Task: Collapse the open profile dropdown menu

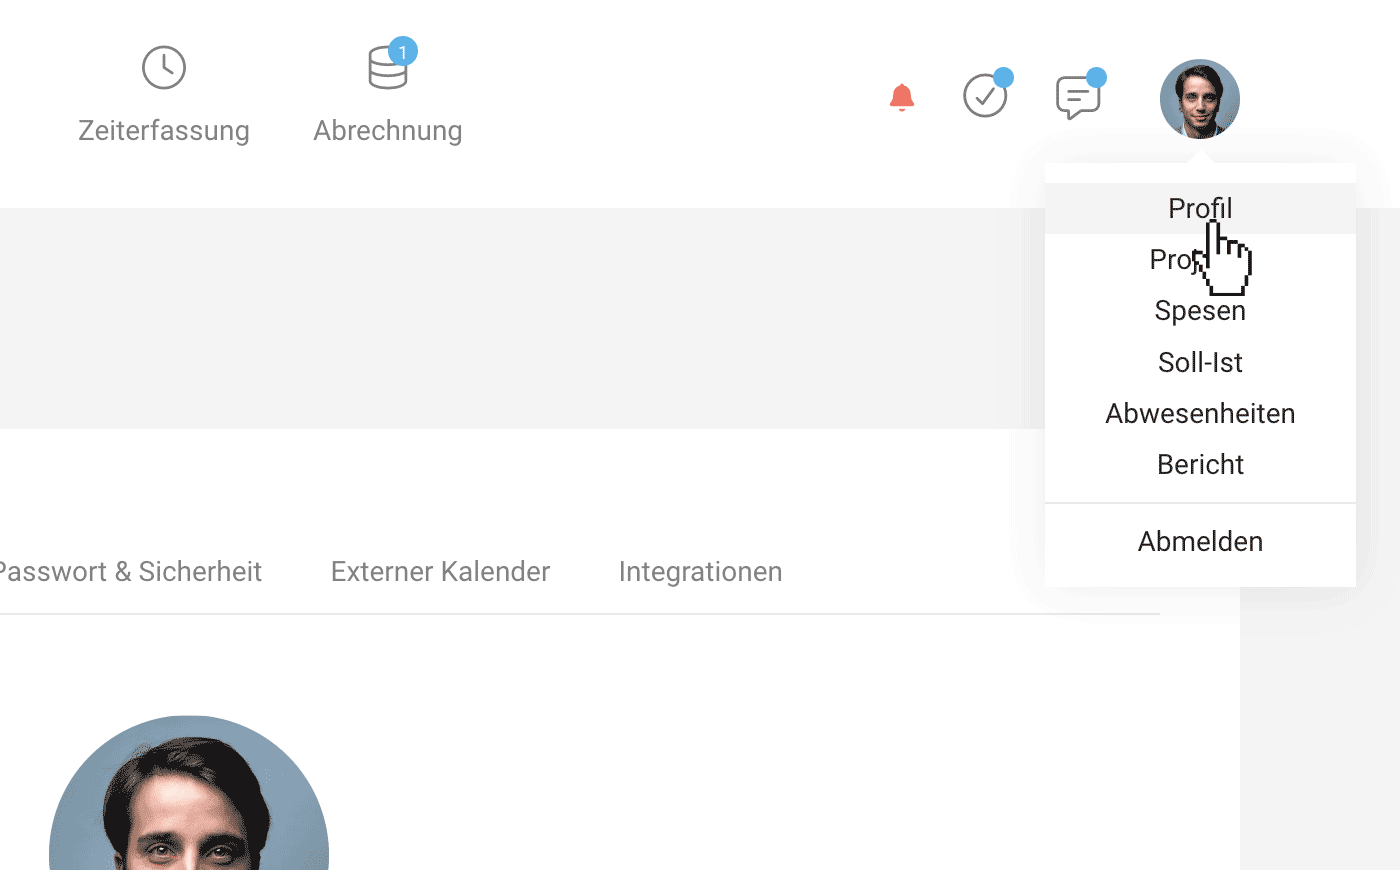Action: click(x=1199, y=99)
